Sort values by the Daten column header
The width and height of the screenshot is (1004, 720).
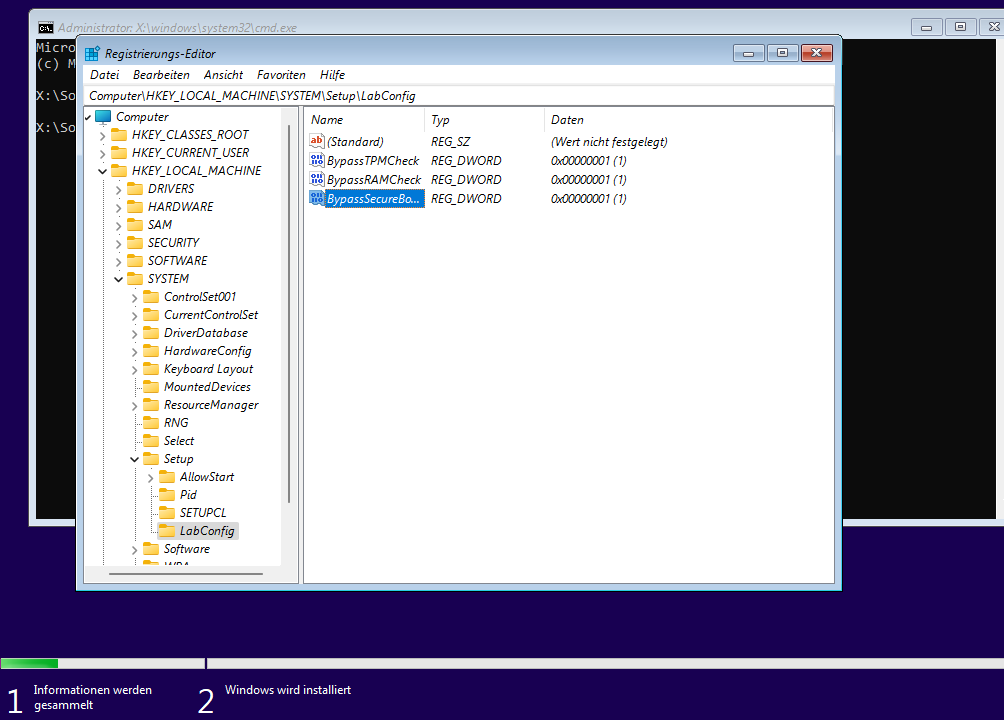click(688, 120)
